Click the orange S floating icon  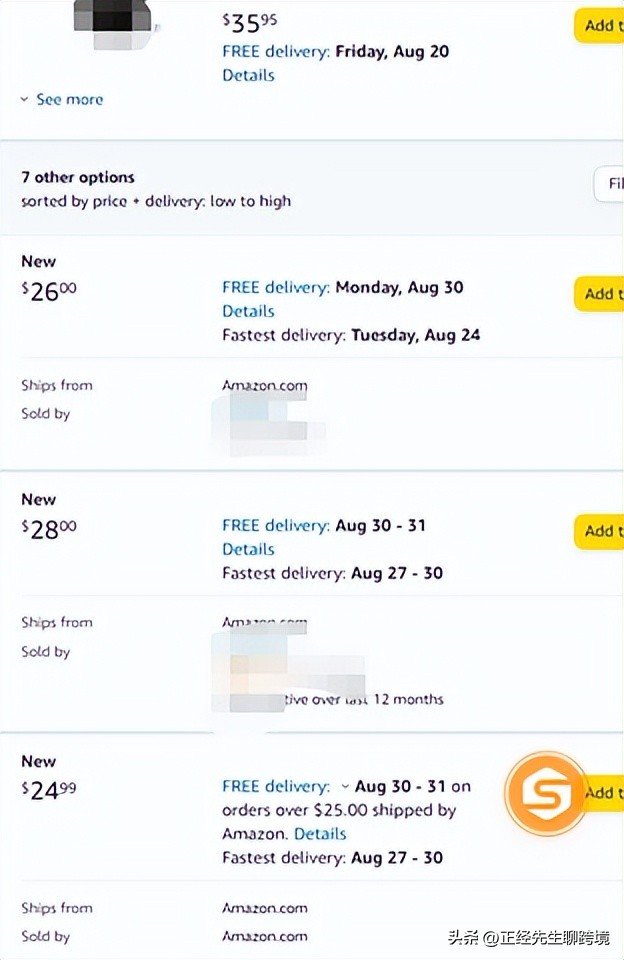pos(546,794)
